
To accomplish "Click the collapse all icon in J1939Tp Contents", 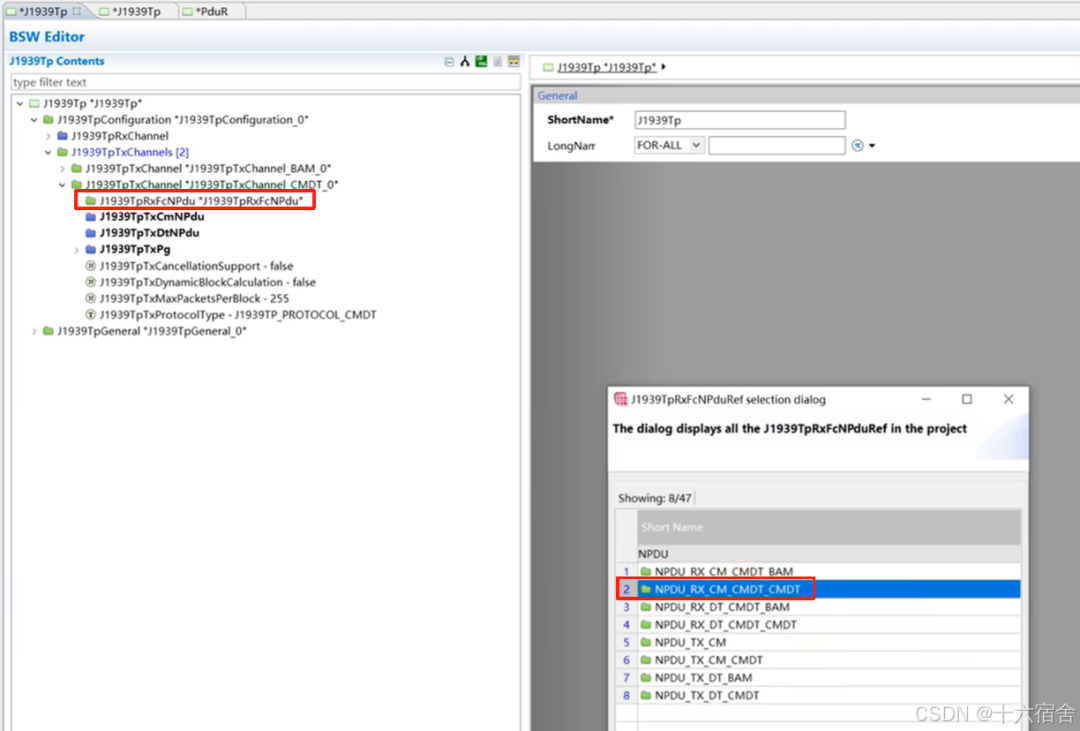I will [x=449, y=62].
